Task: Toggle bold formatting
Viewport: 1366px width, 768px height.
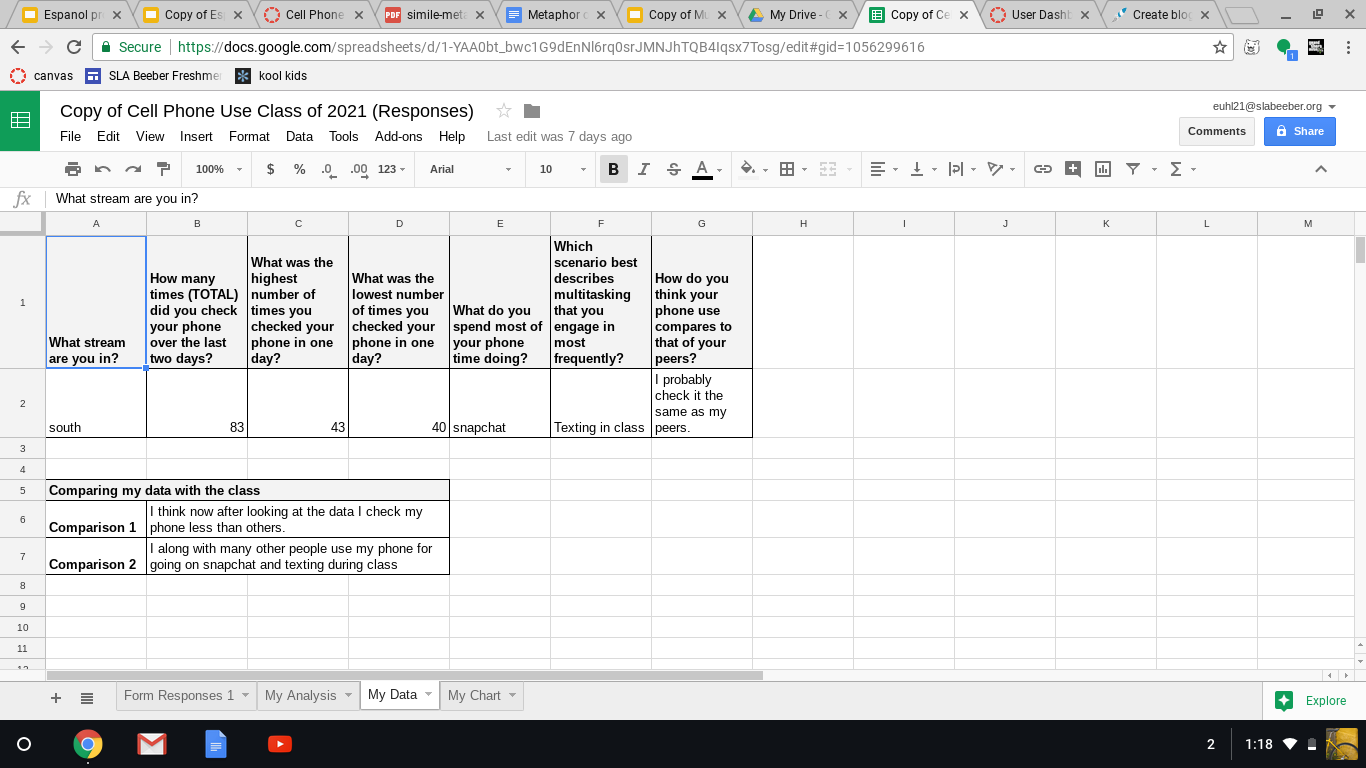Action: tap(613, 169)
